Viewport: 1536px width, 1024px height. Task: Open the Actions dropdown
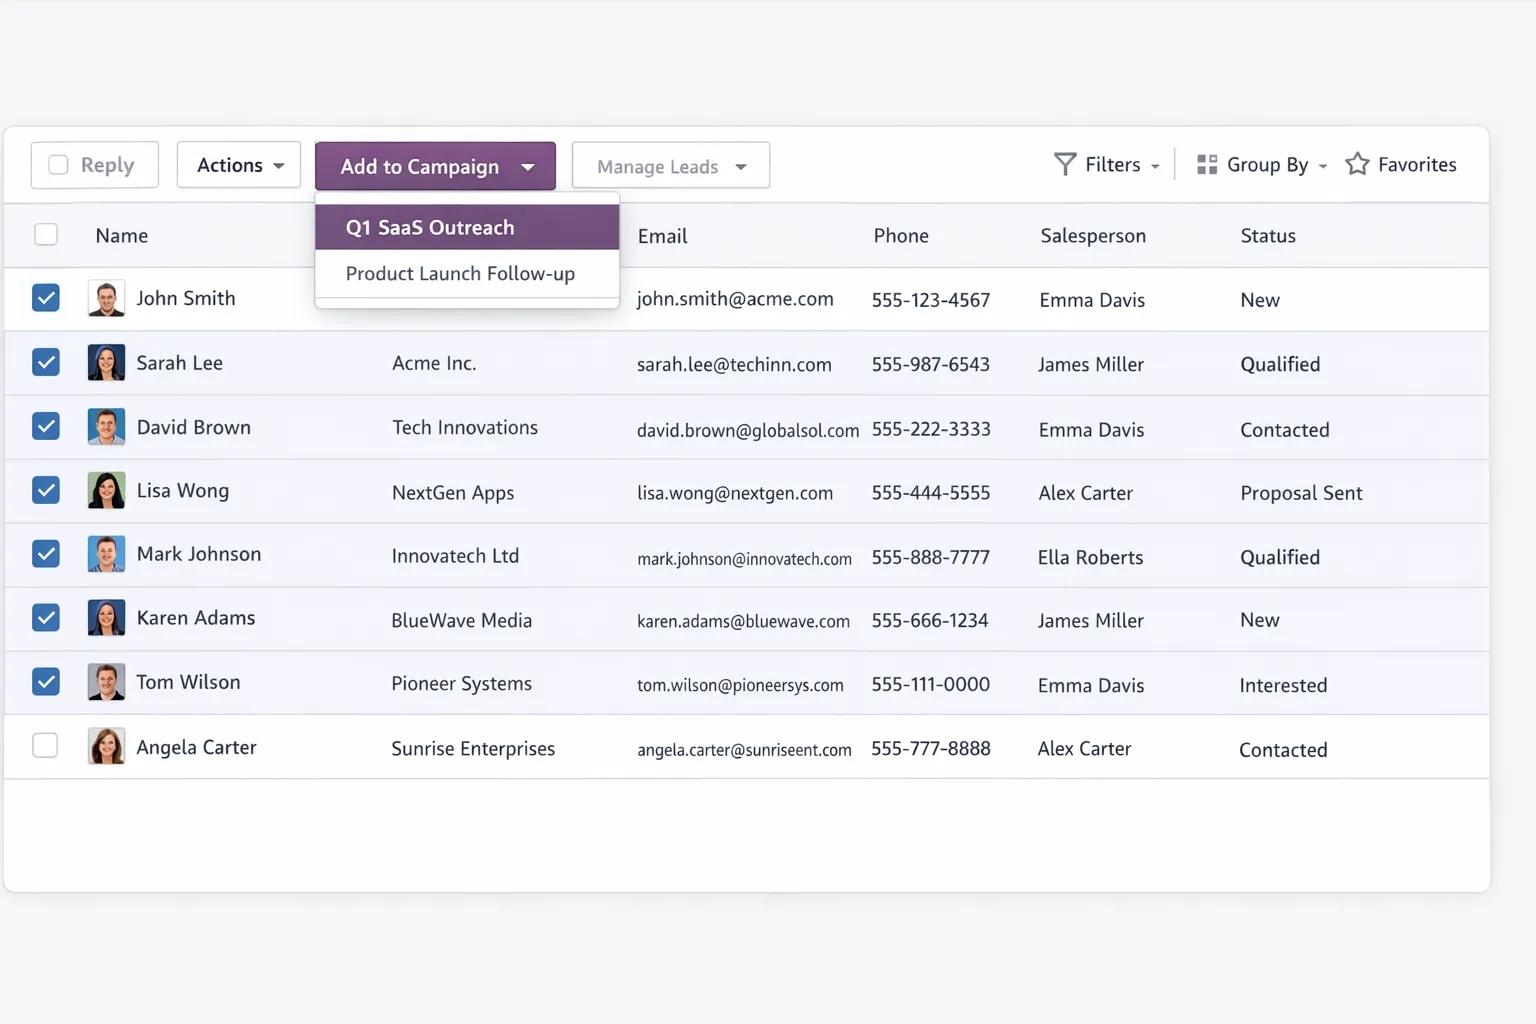[238, 164]
